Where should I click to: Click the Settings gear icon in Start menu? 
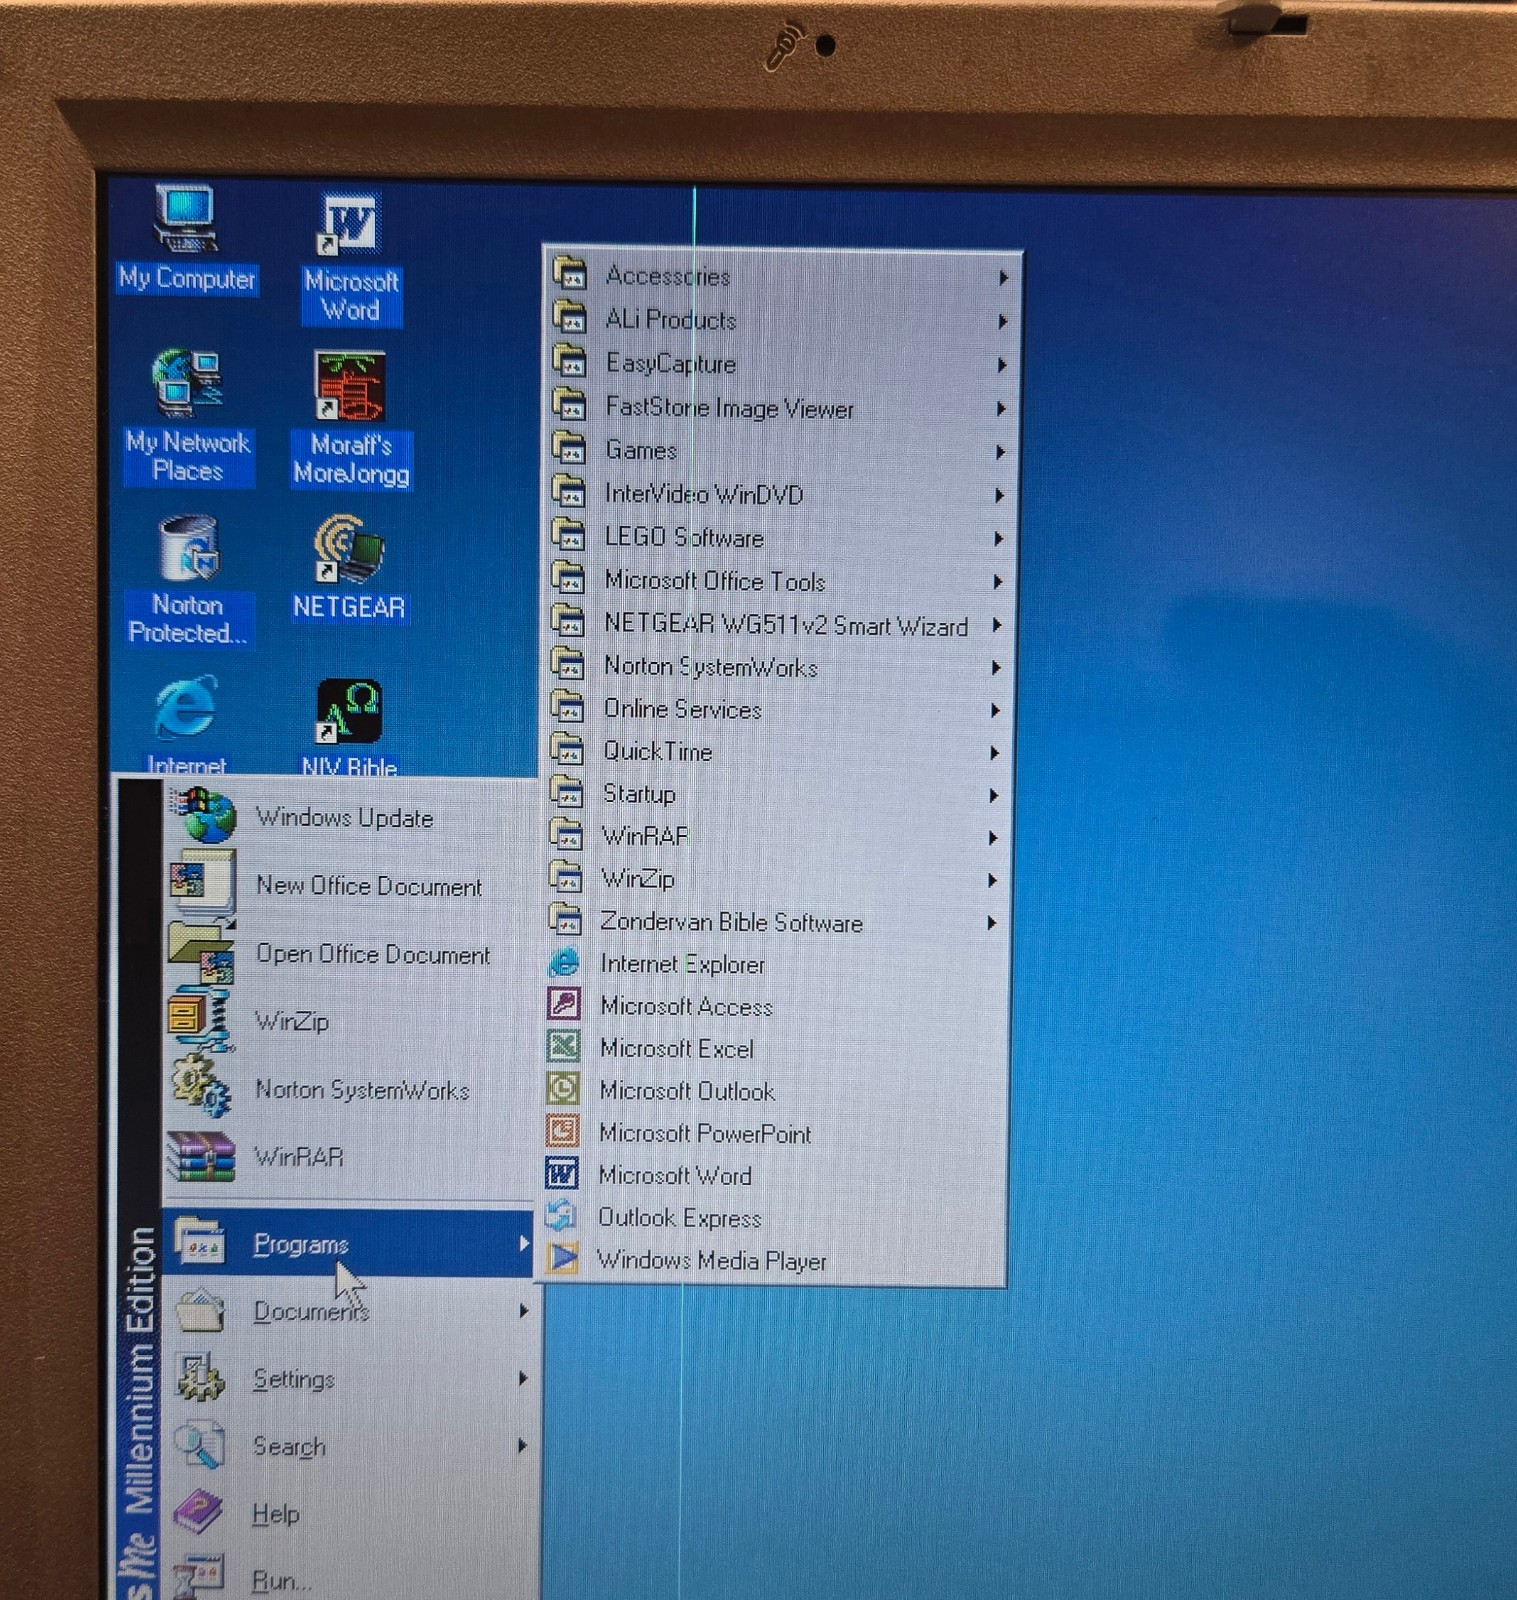point(198,1378)
